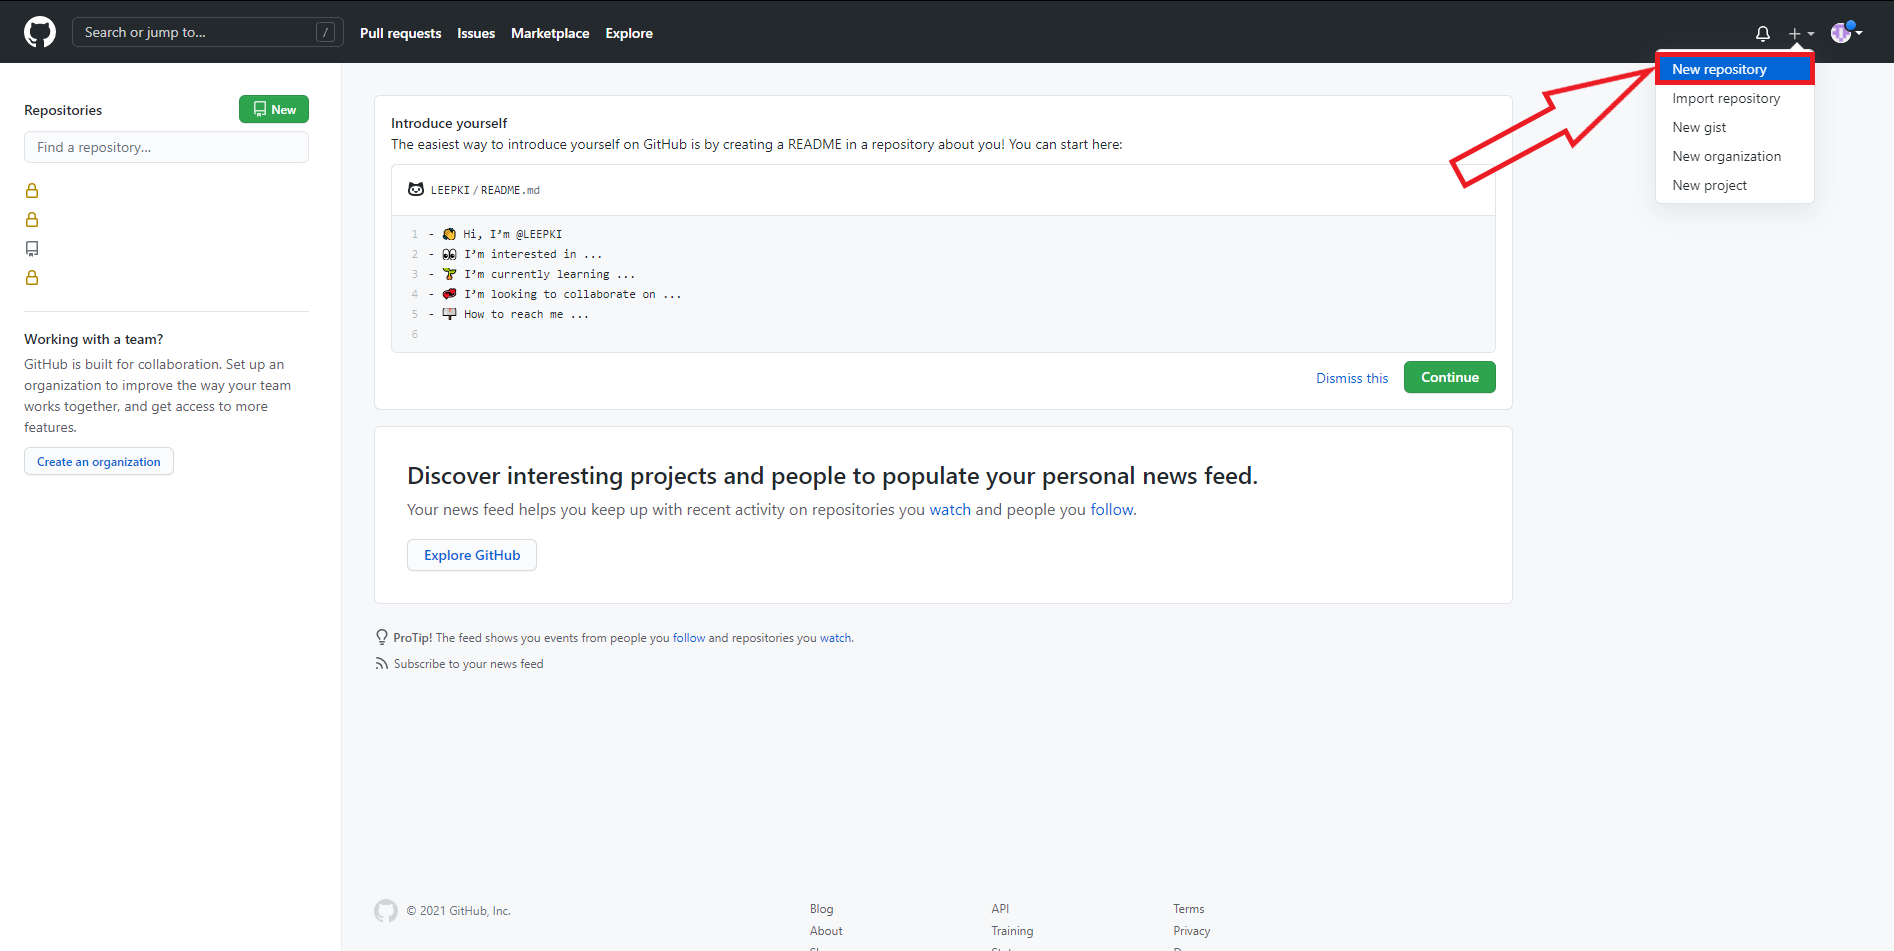This screenshot has height=951, width=1894.
Task: Open the Blog footer link
Action: coord(821,909)
